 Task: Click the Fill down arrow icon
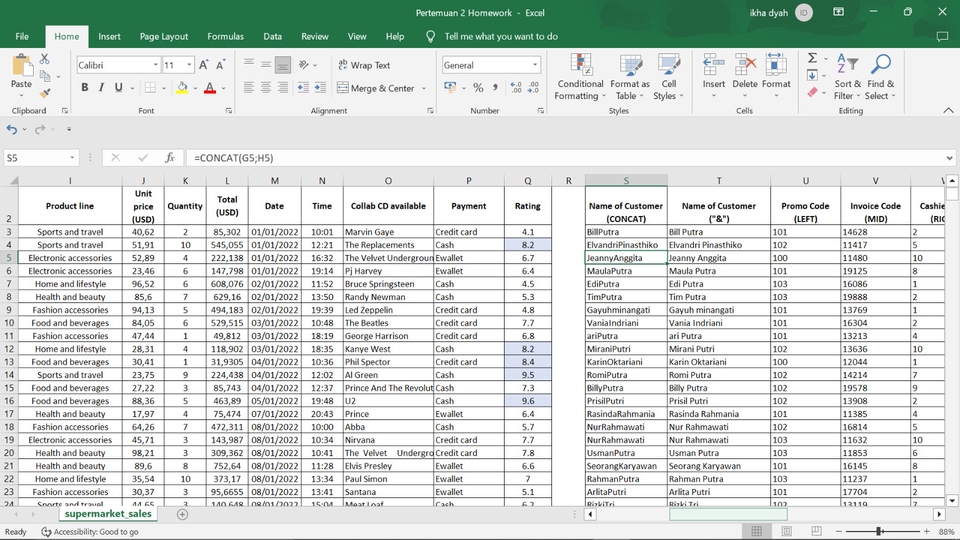[812, 75]
